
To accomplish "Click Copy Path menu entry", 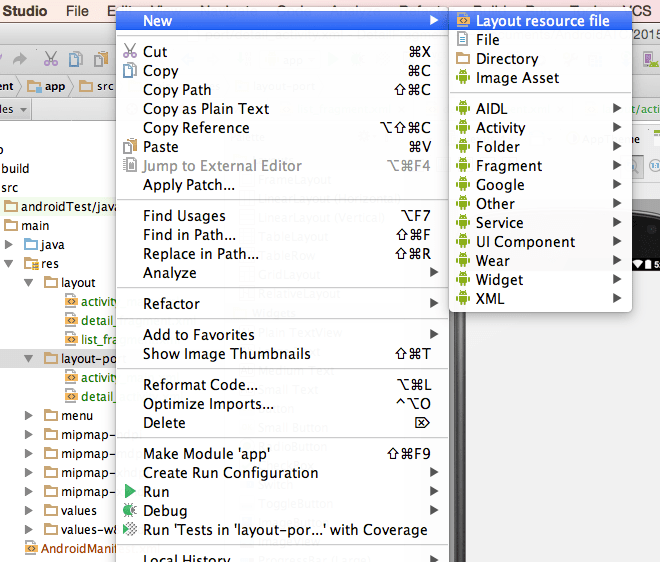I will tap(282, 90).
